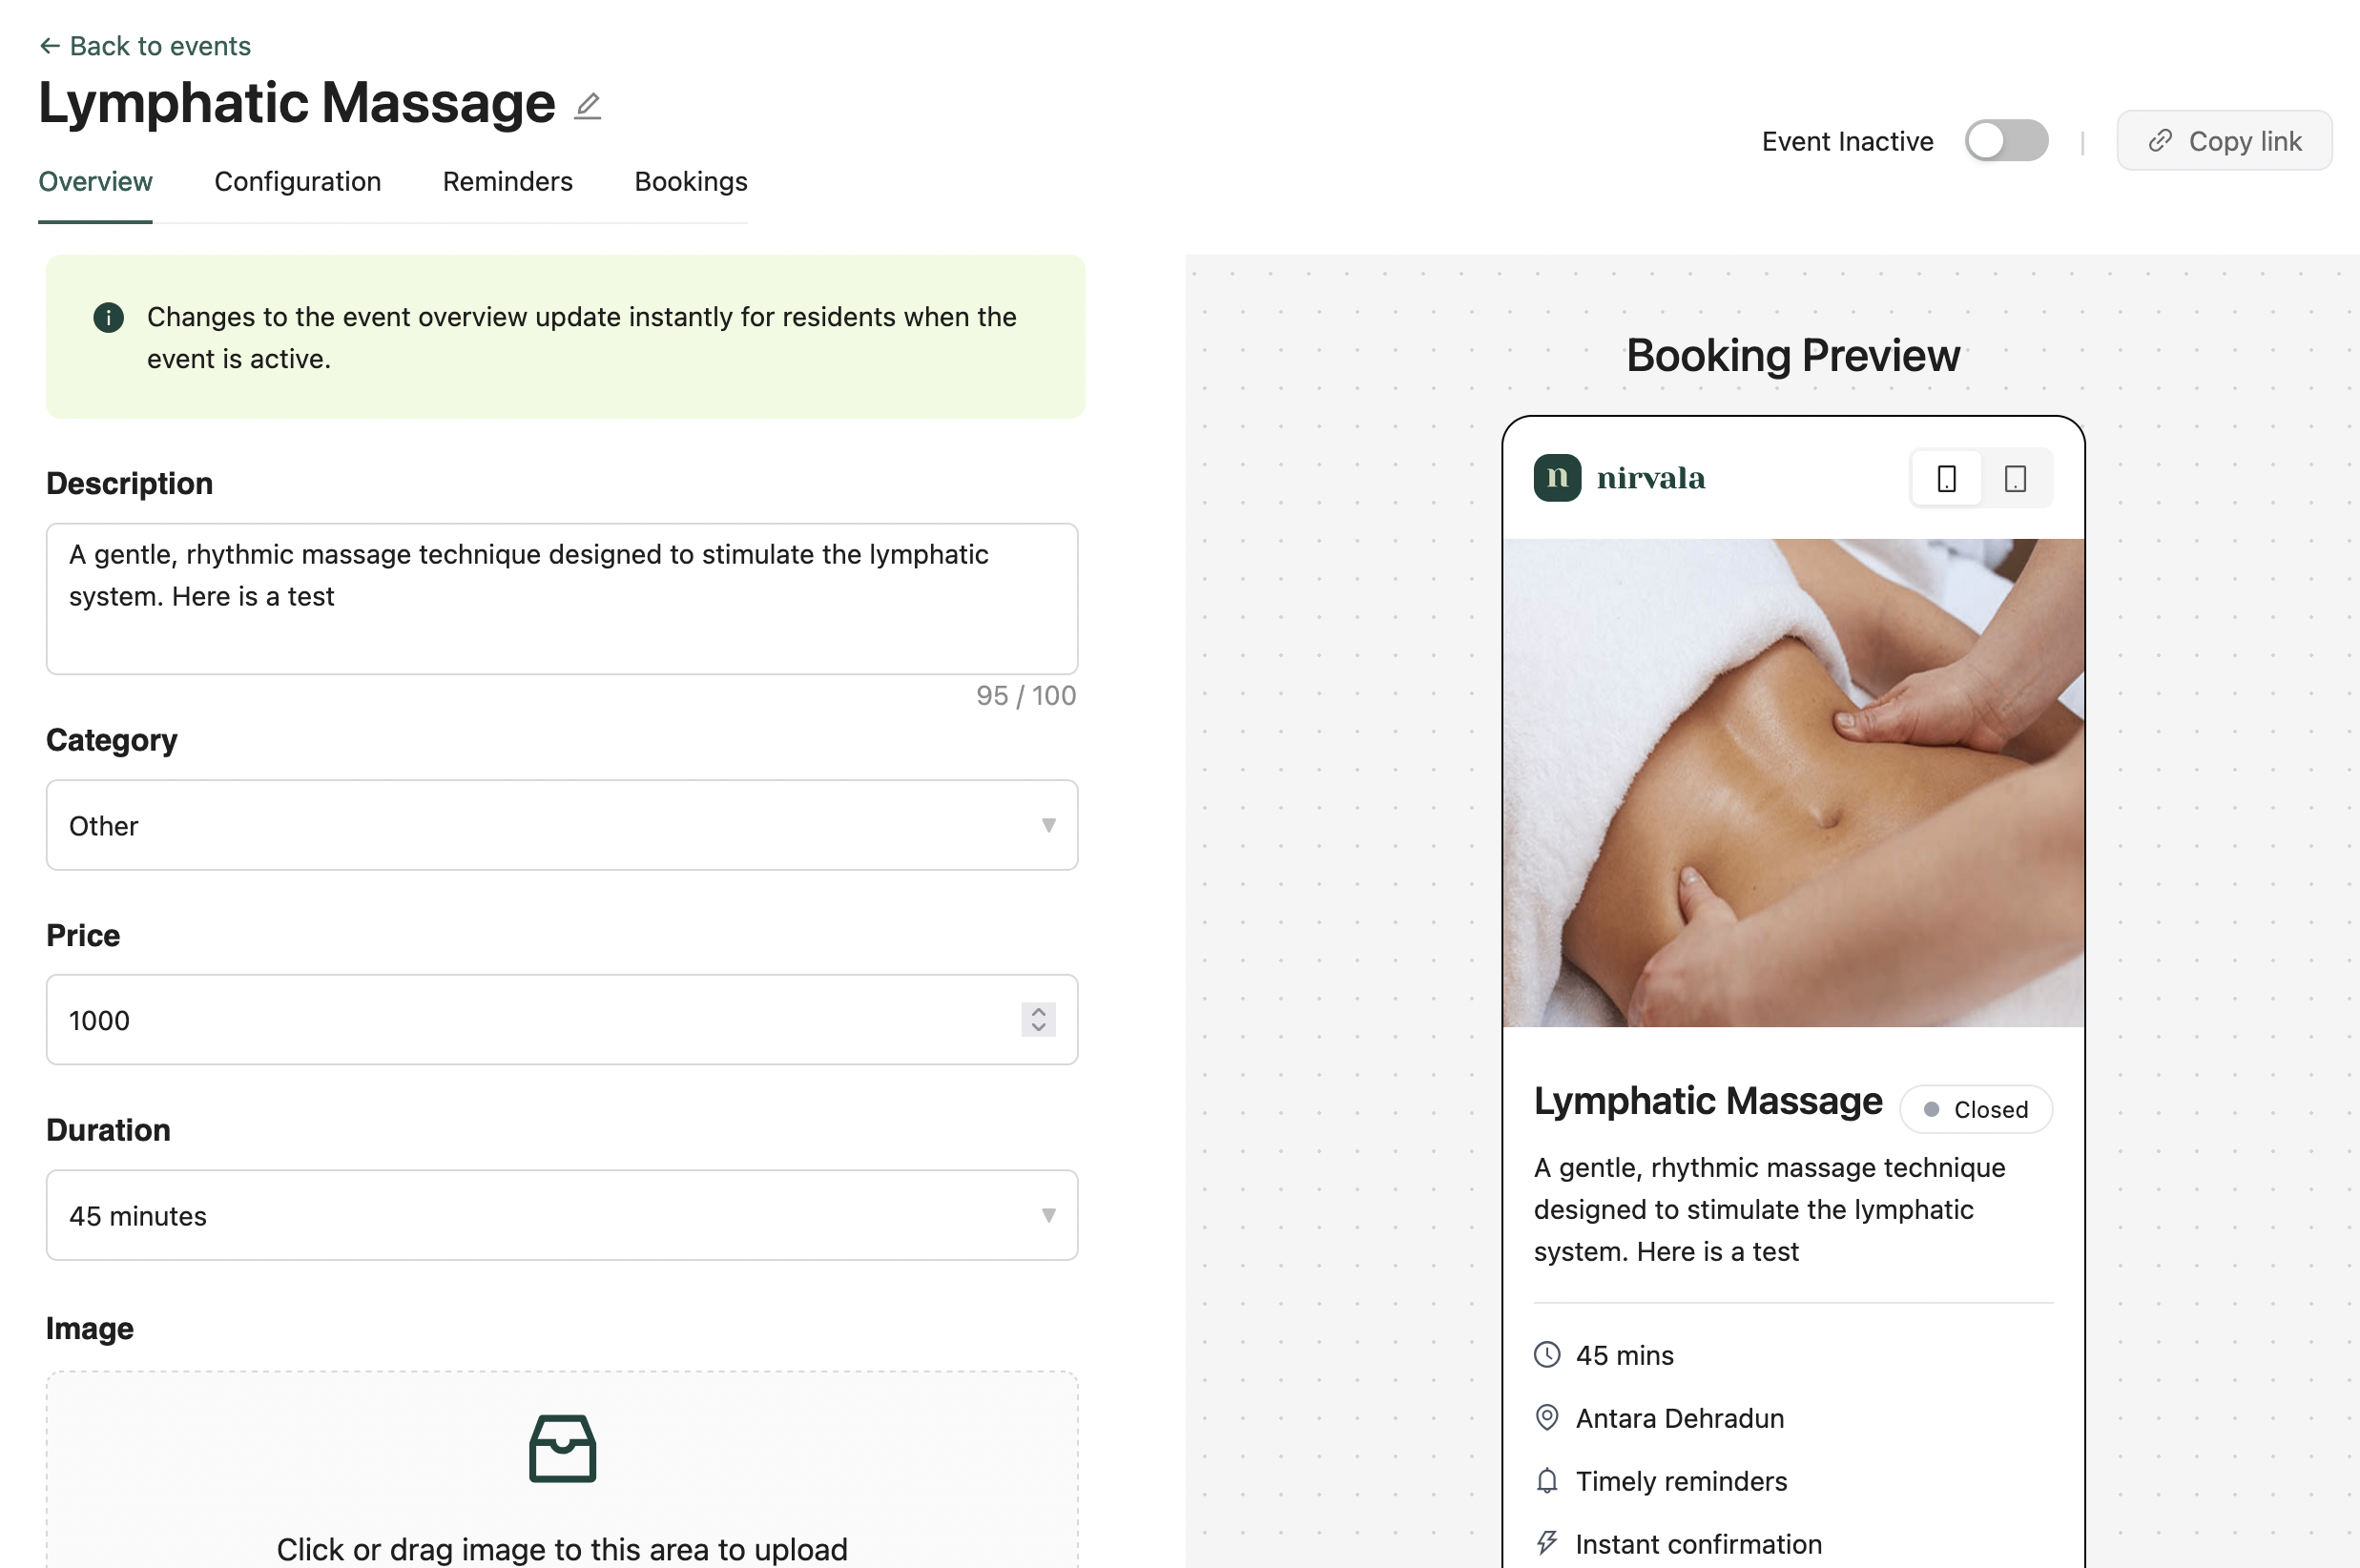
Task: Open the Category dropdown
Action: [561, 825]
